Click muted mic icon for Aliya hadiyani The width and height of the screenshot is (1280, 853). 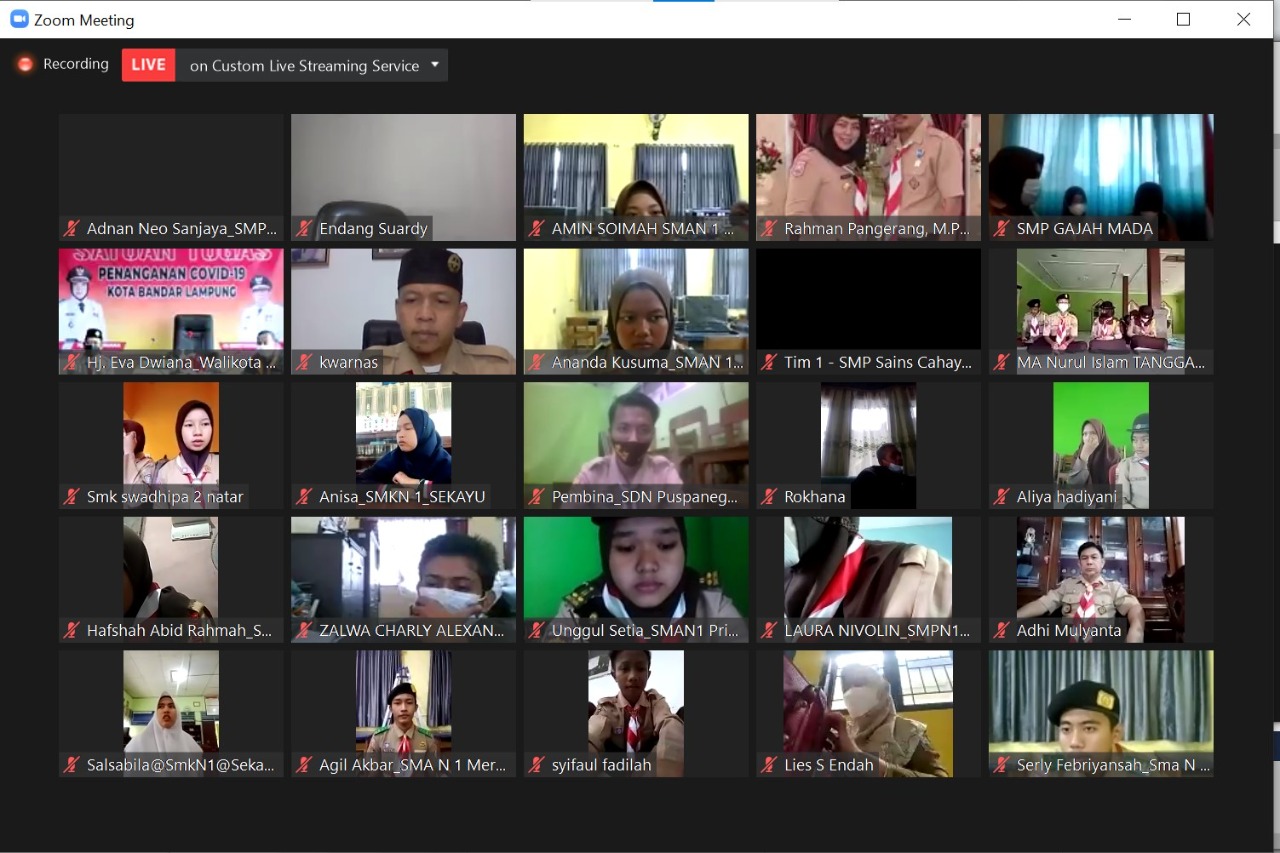click(1001, 497)
